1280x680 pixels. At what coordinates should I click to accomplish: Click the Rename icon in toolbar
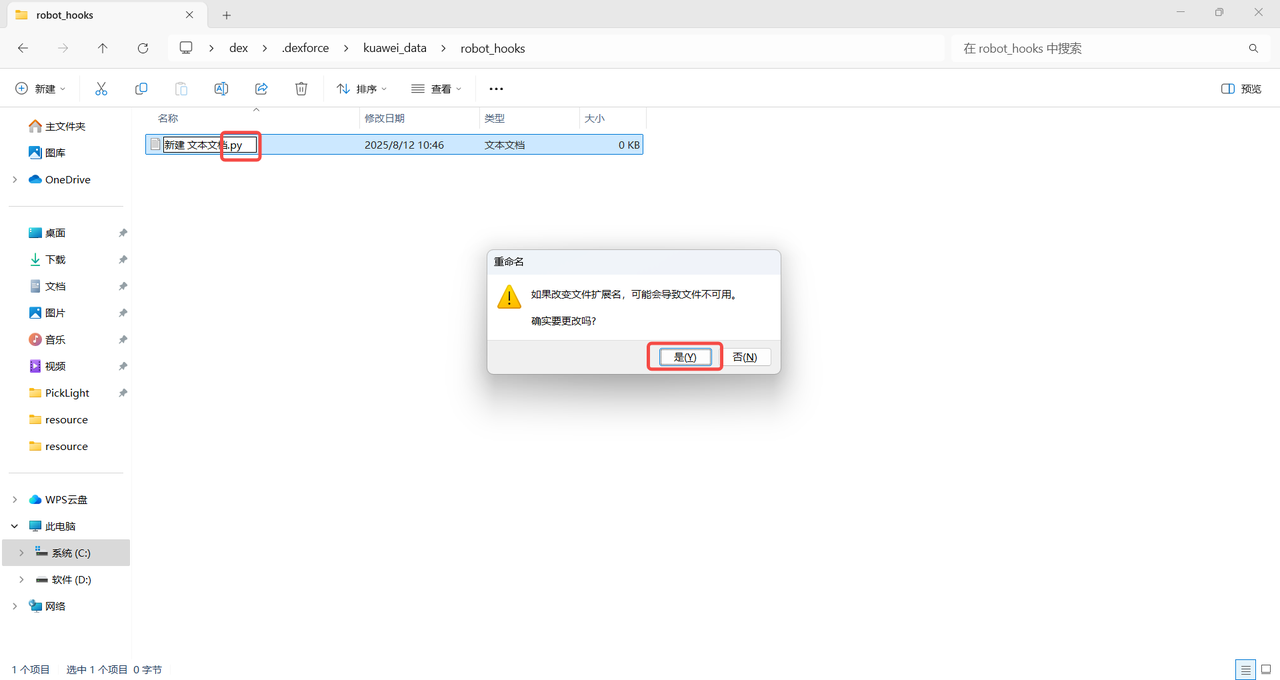click(x=221, y=89)
